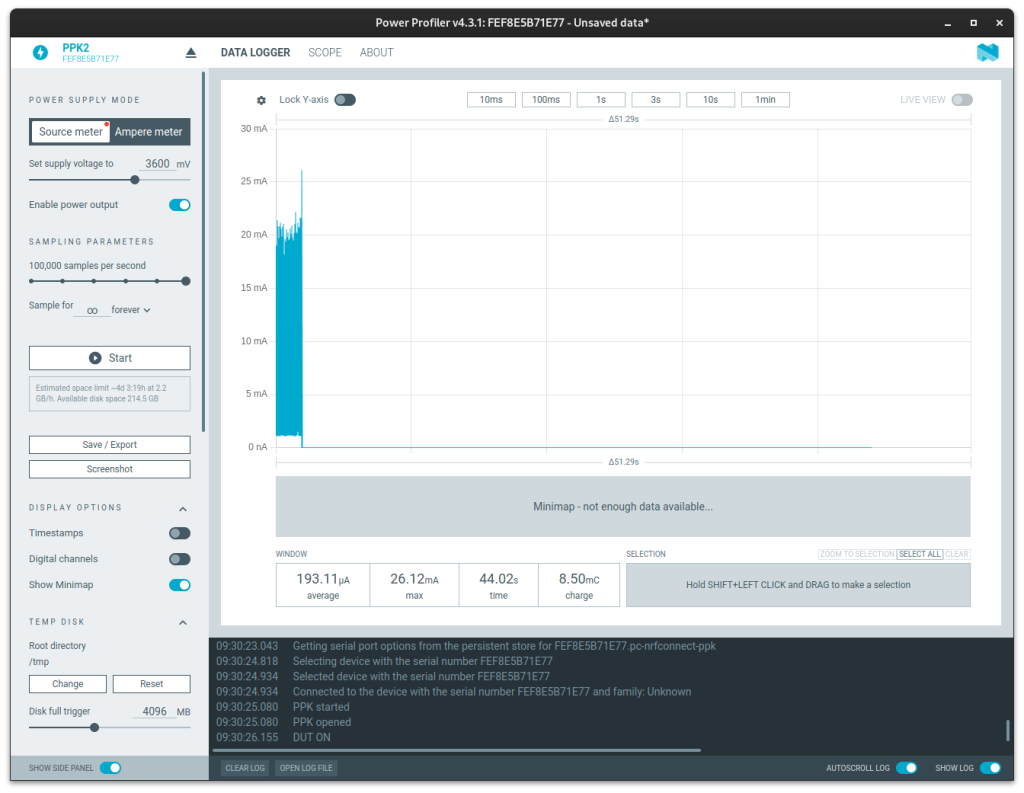The height and width of the screenshot is (793, 1024).
Task: Click the eject device icon
Action: [x=191, y=53]
